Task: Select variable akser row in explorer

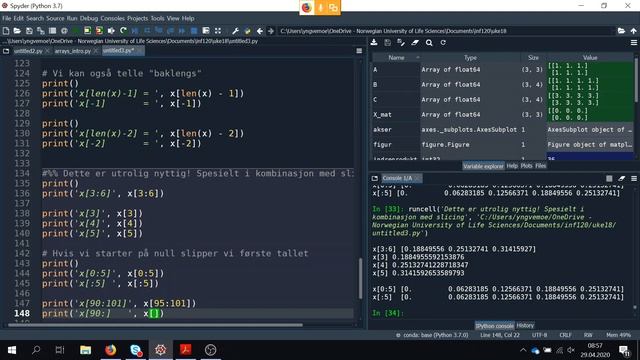Action: pyautogui.click(x=502, y=129)
